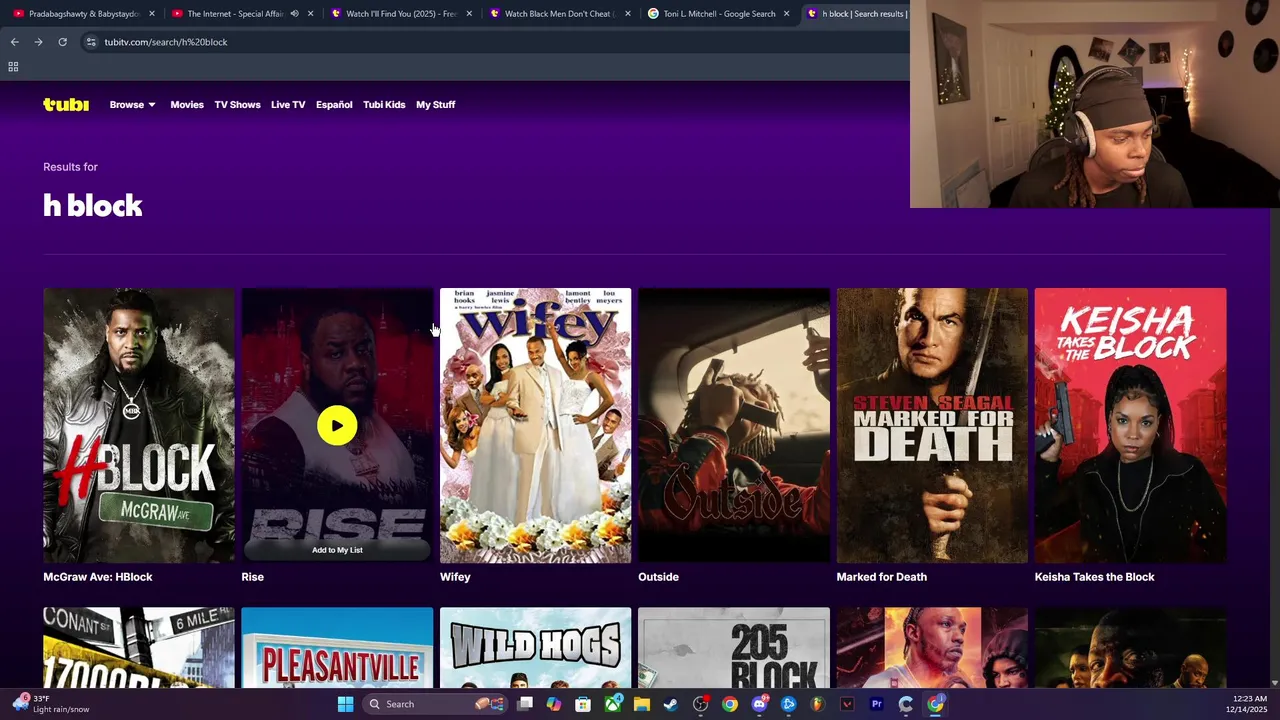
Task: Open Microsoft Store from the taskbar
Action: click(583, 704)
